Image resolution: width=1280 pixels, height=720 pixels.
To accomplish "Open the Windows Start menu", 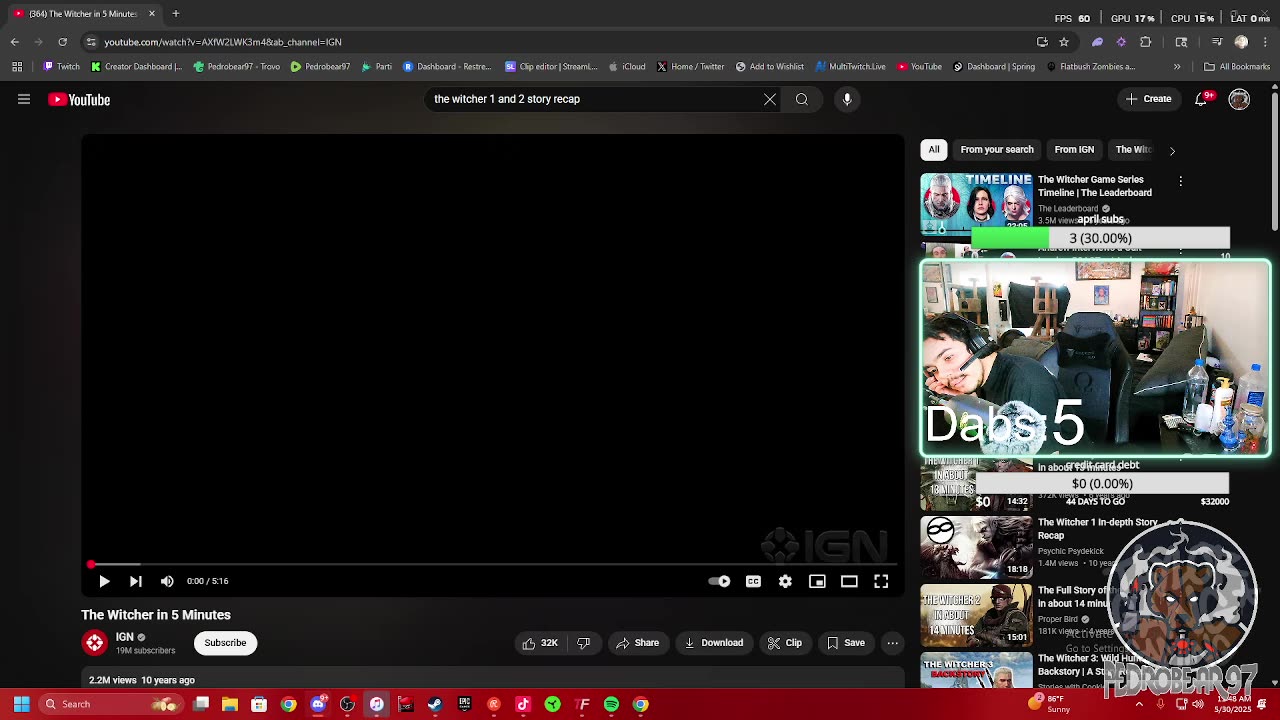I will point(21,705).
